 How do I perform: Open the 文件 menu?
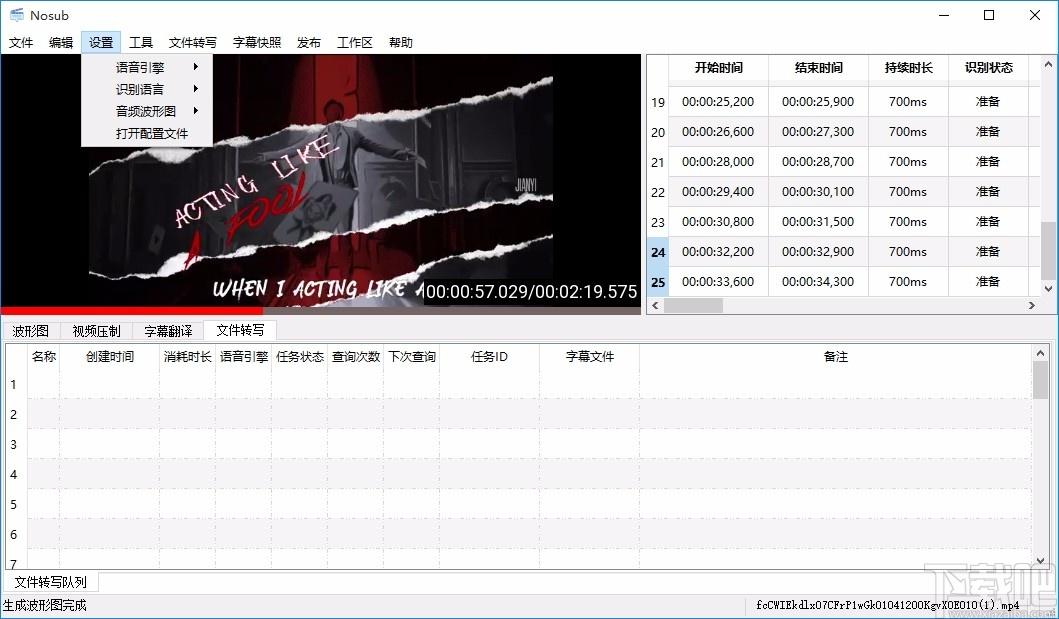[21, 43]
